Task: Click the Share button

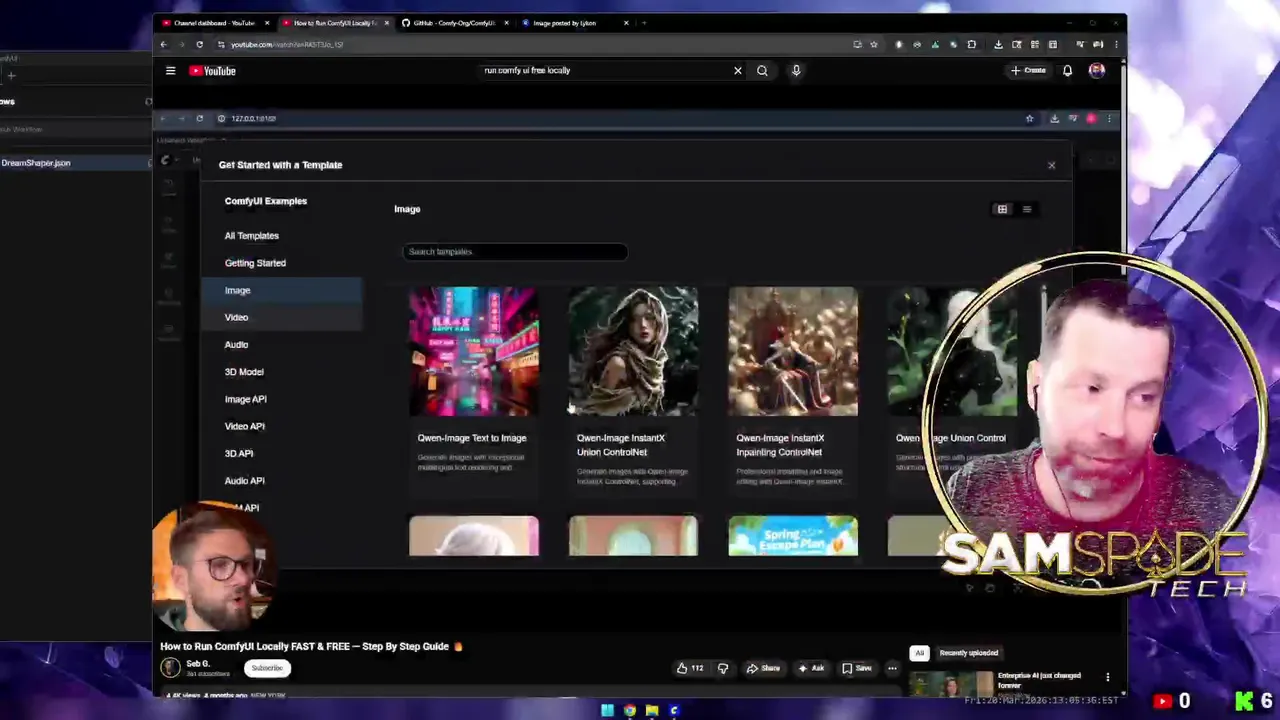Action: click(762, 668)
